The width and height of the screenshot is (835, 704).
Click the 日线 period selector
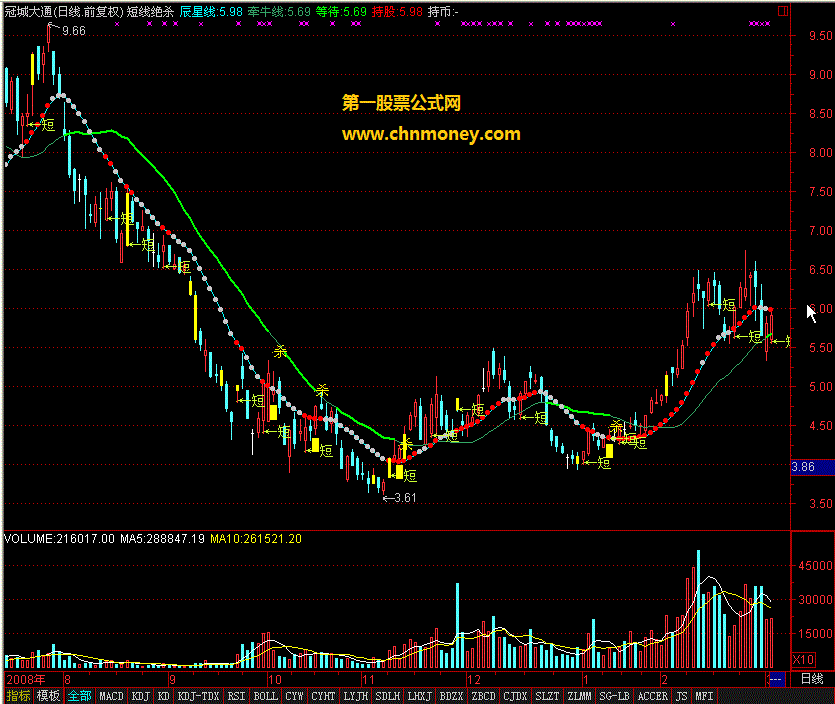tap(812, 679)
